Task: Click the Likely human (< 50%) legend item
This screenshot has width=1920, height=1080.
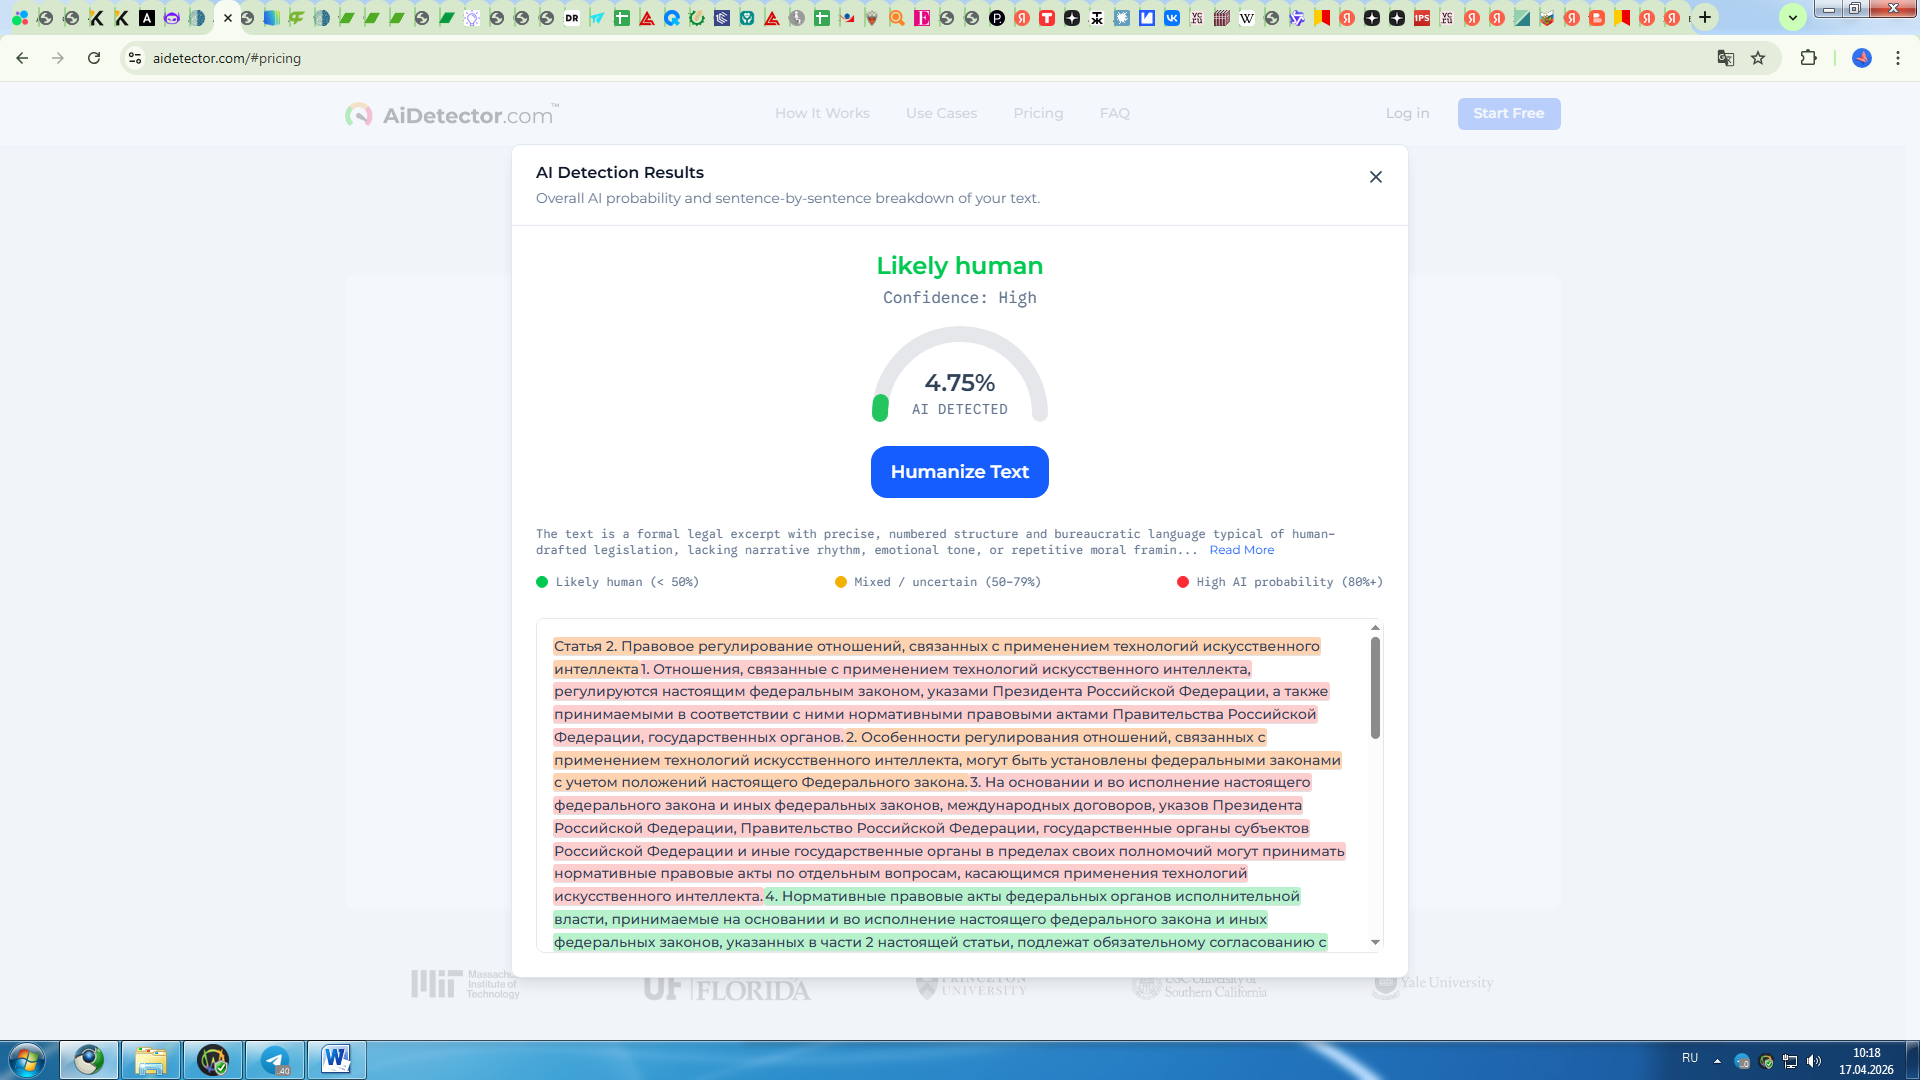Action: pos(617,582)
